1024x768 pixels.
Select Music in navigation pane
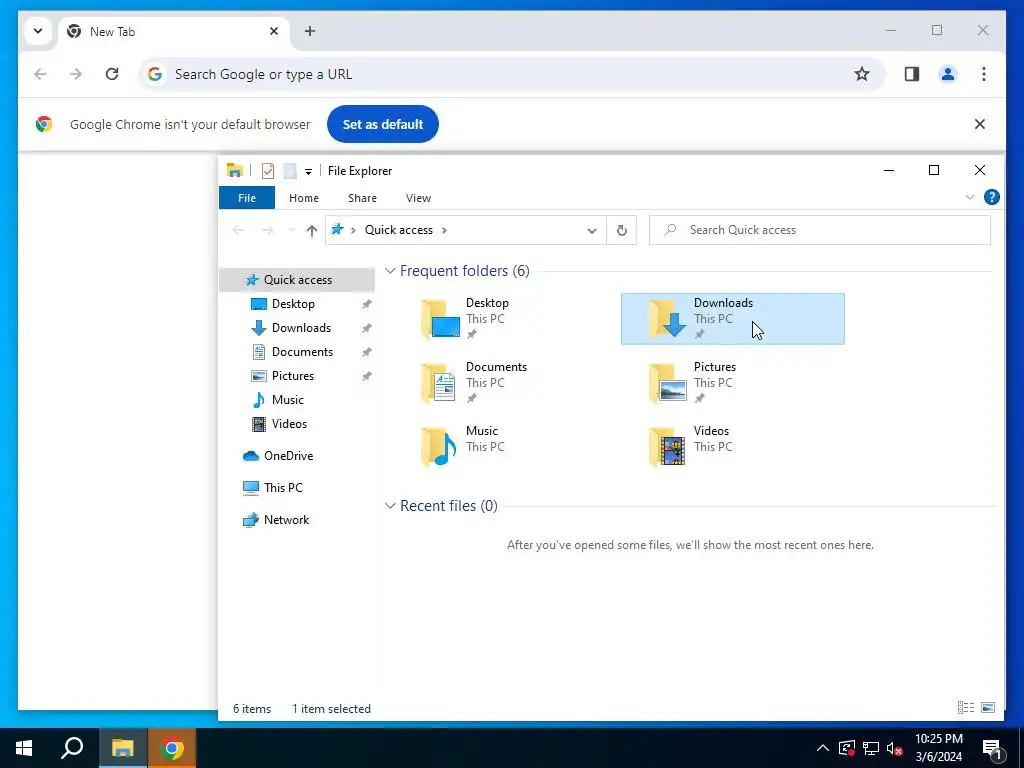pos(287,400)
